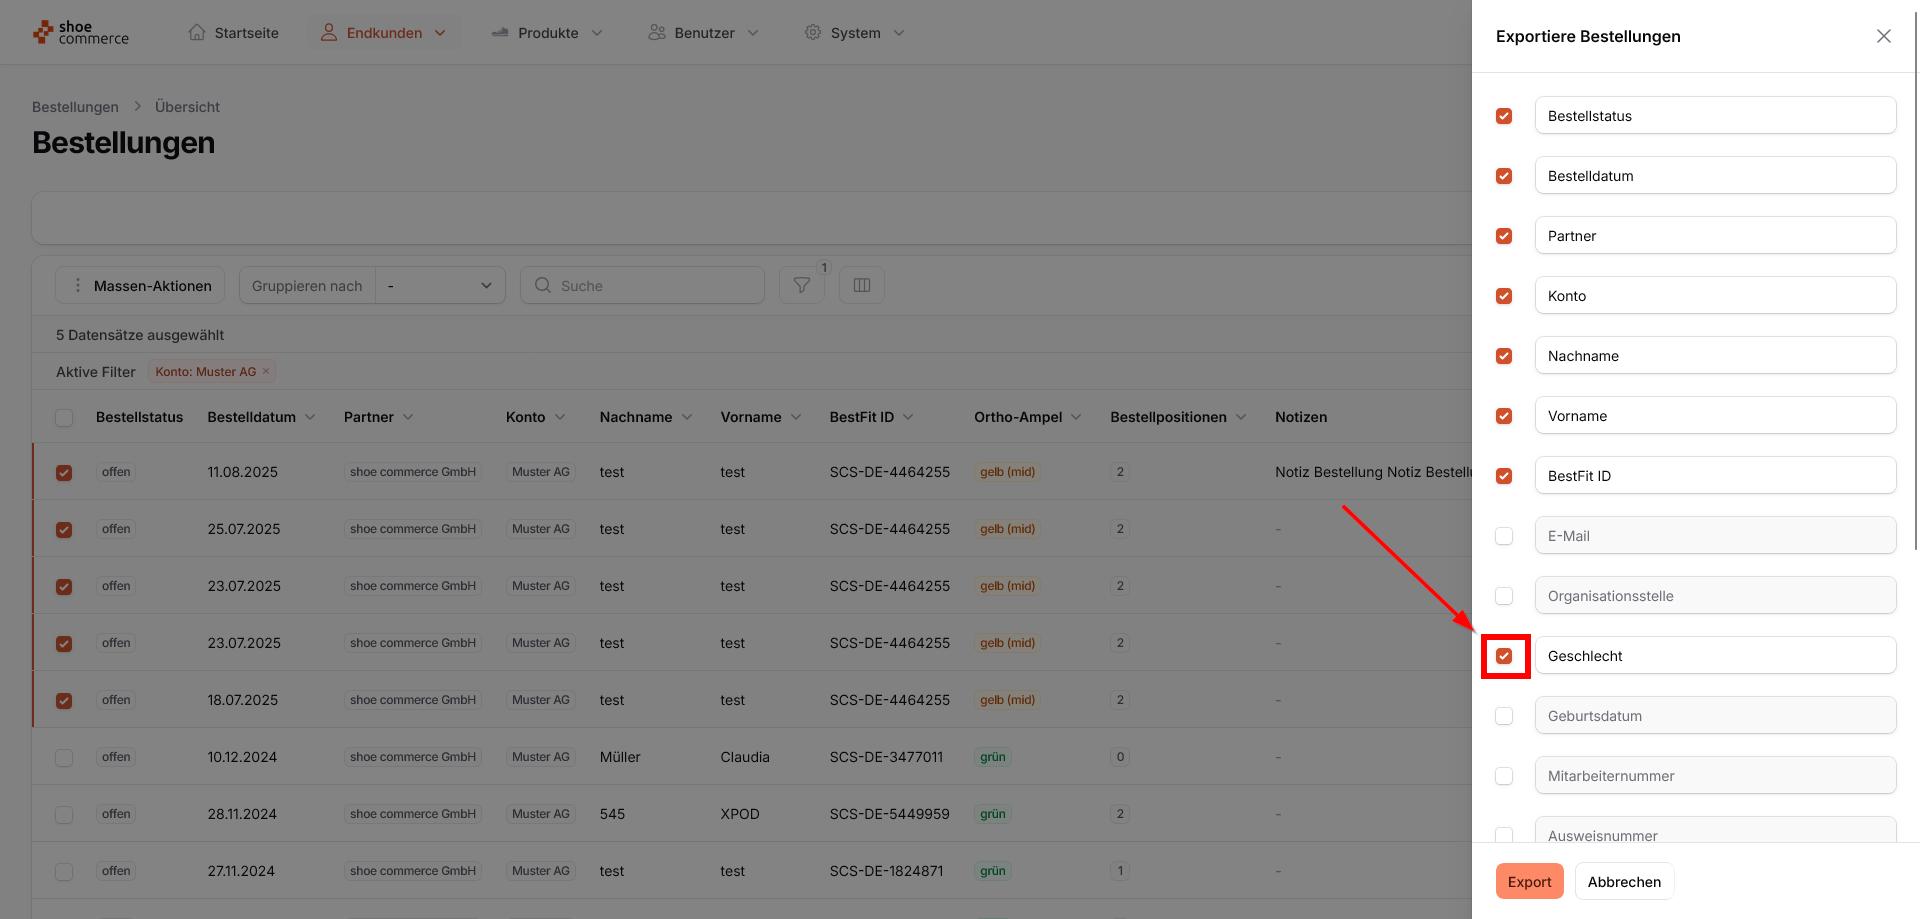Viewport: 1920px width, 919px height.
Task: Tick the Geburtsdatum export checkbox
Action: [x=1504, y=716]
